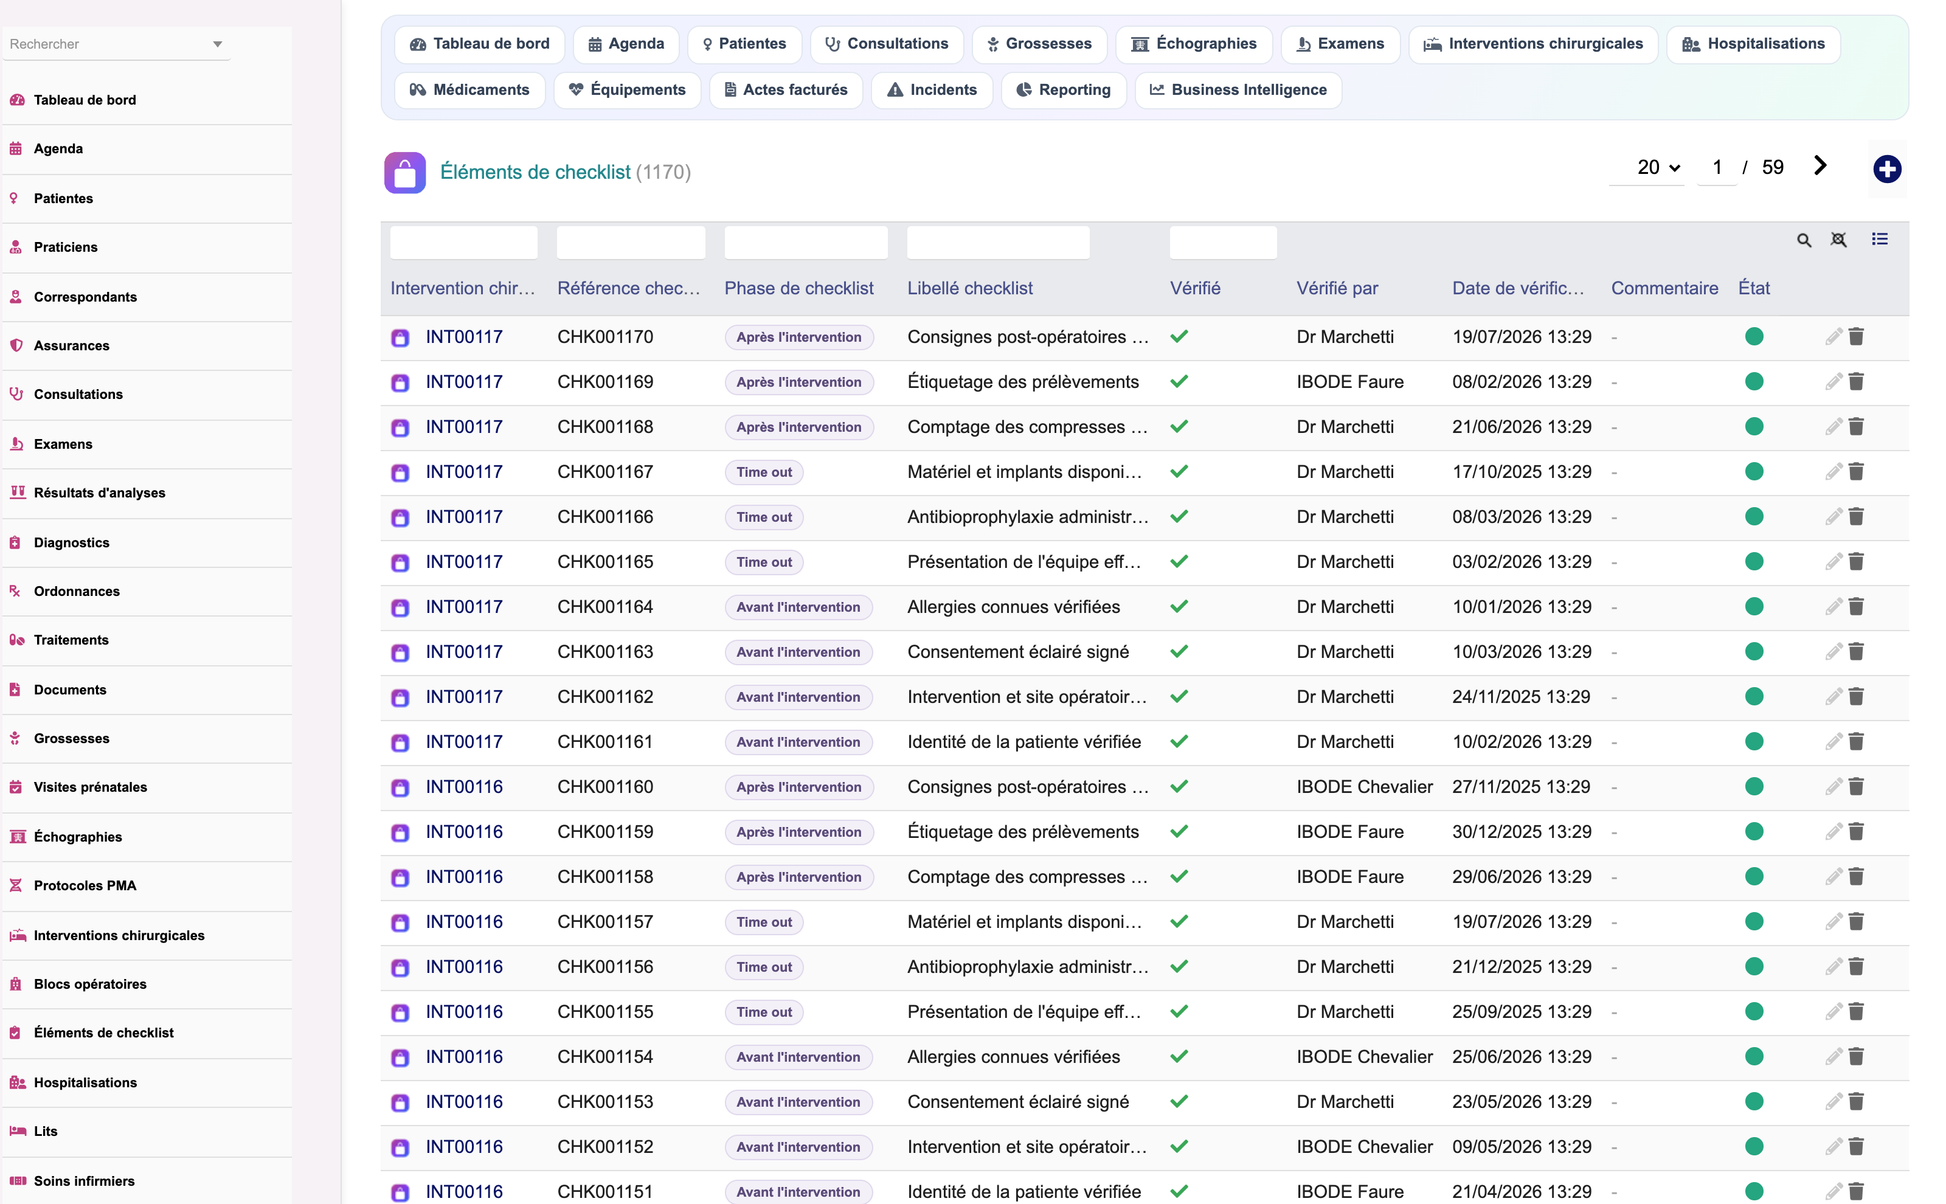1946x1204 pixels.
Task: Click the Praticiens sidebar icon
Action: [x=16, y=247]
